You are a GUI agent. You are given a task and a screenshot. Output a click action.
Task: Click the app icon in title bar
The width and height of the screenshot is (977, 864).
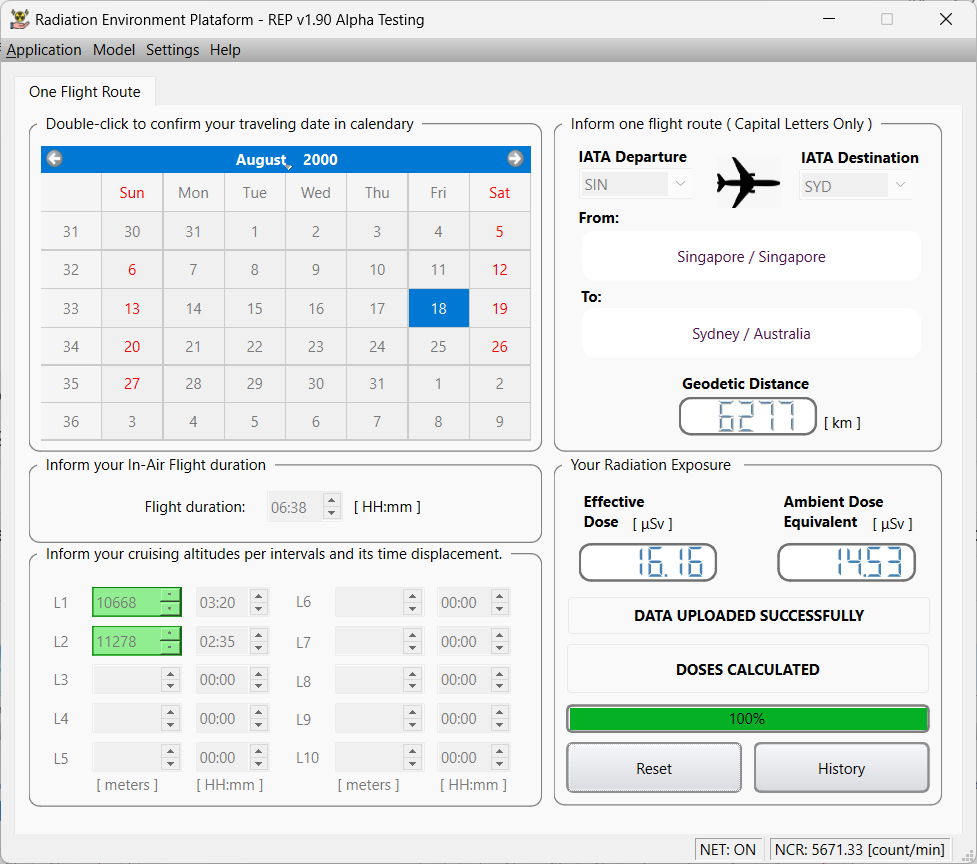[x=18, y=19]
